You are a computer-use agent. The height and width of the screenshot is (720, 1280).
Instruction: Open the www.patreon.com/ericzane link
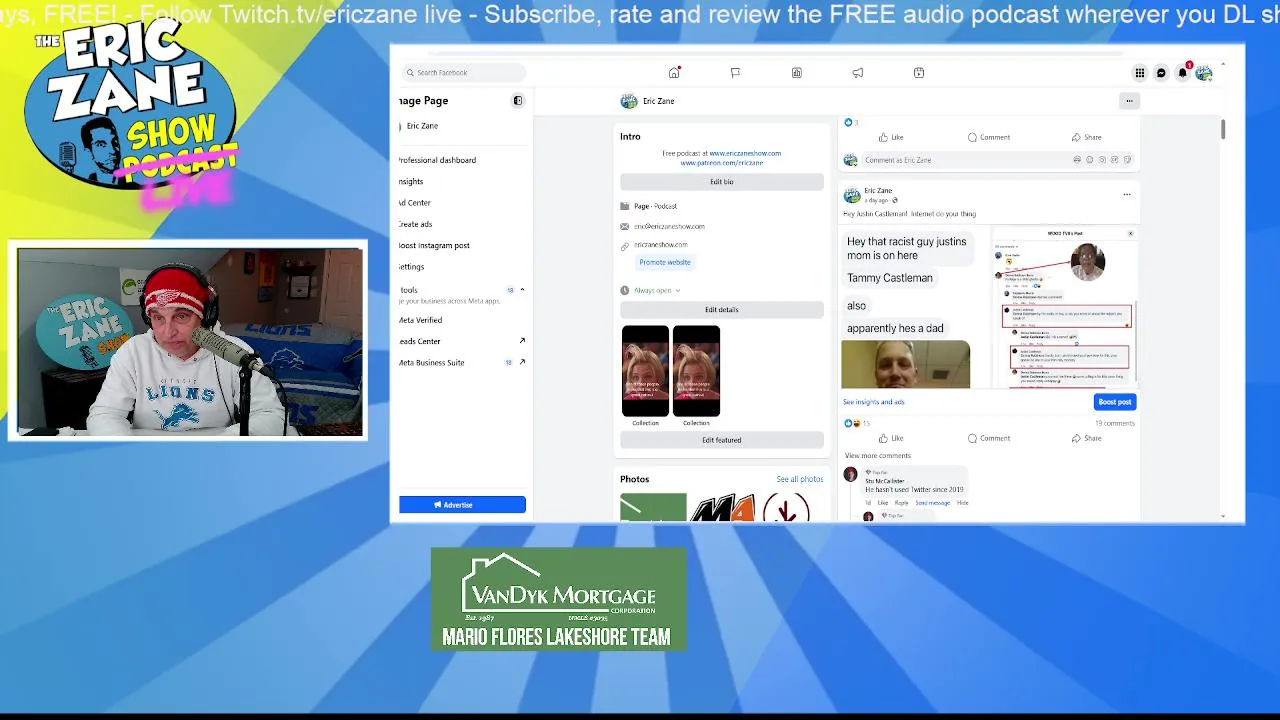(x=721, y=162)
